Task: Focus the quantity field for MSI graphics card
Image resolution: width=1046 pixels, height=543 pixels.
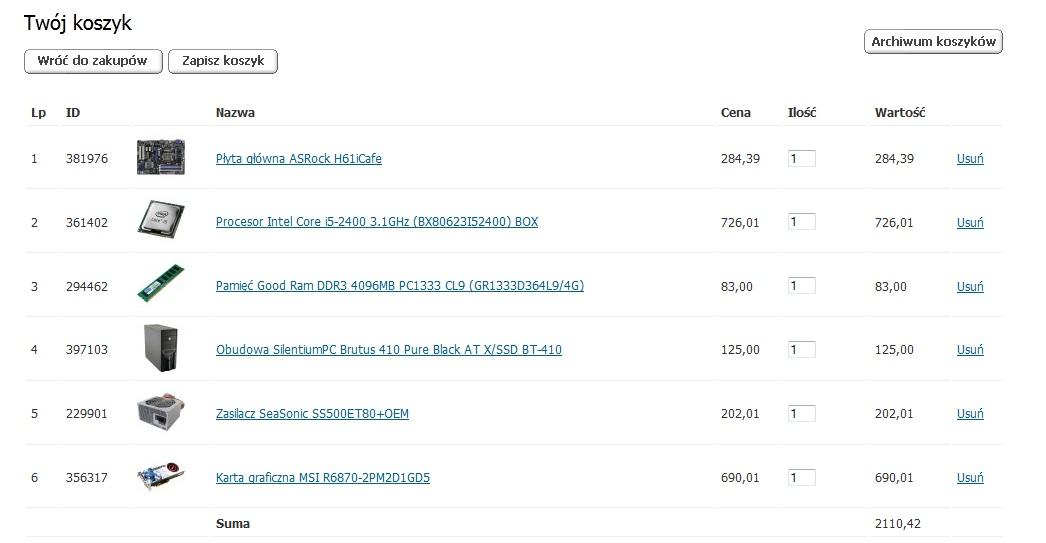Action: (x=801, y=478)
